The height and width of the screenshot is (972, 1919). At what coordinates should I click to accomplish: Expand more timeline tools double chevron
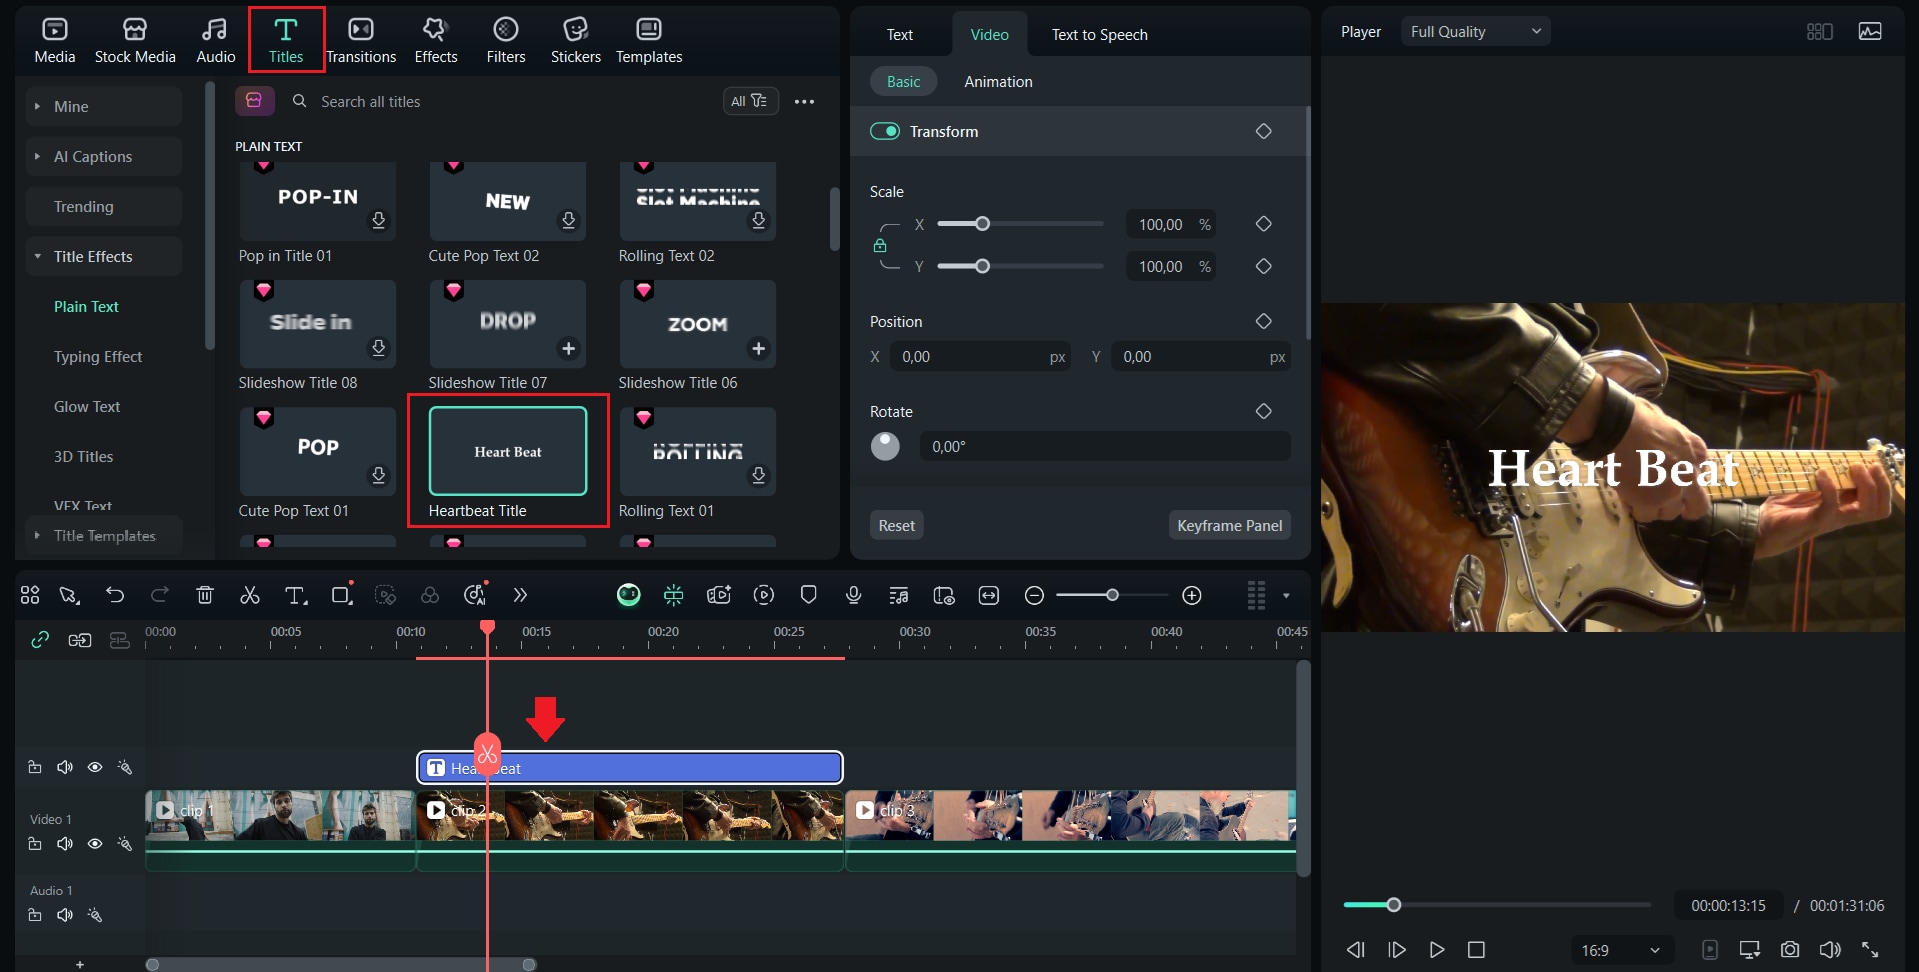pos(520,595)
